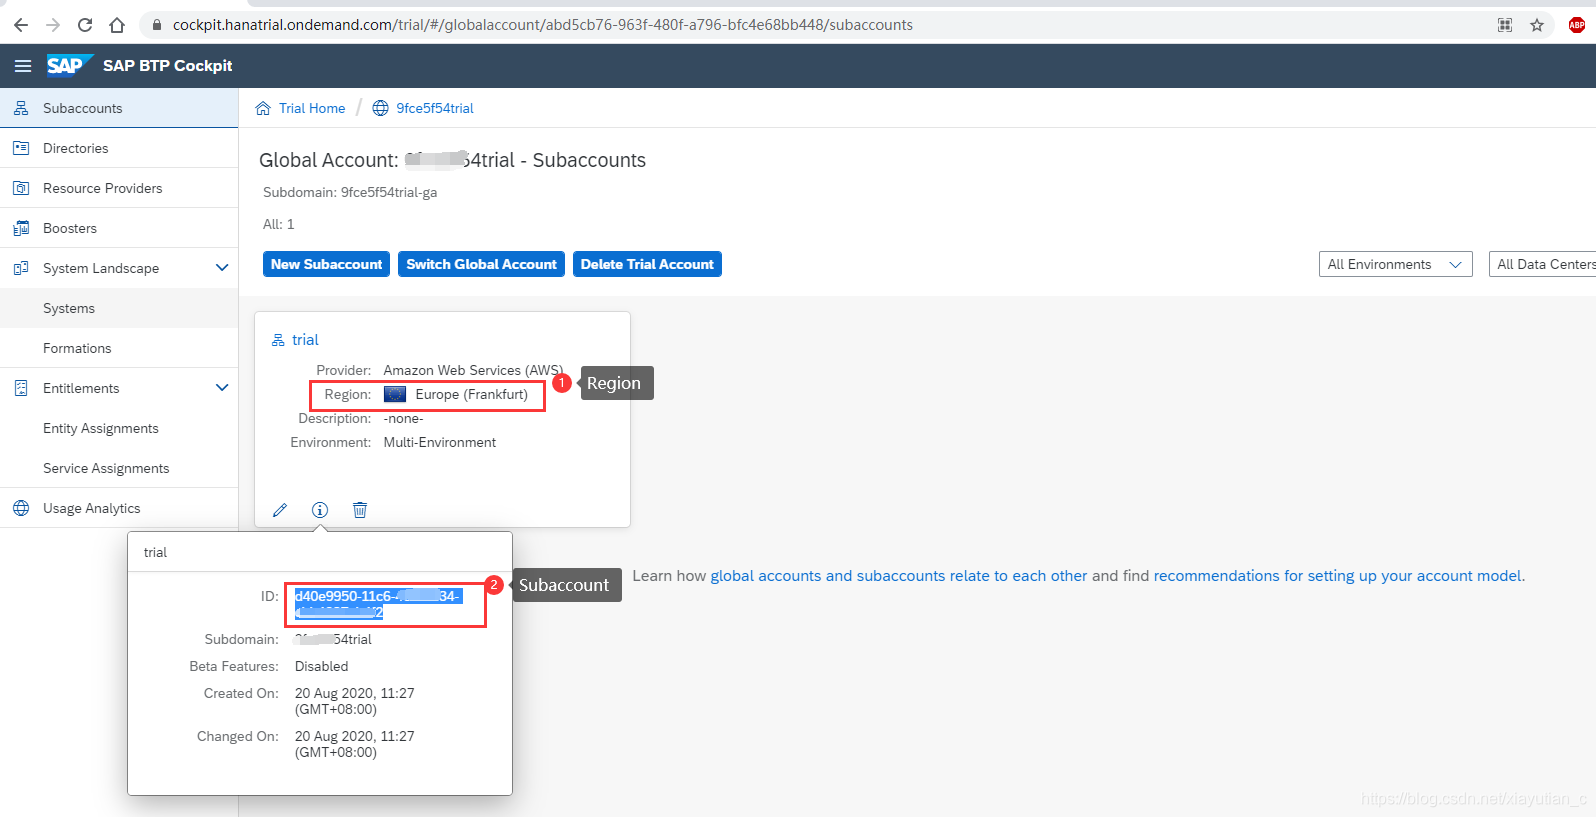
Task: Click the globe icon before 9fce5f54trial
Action: (380, 108)
